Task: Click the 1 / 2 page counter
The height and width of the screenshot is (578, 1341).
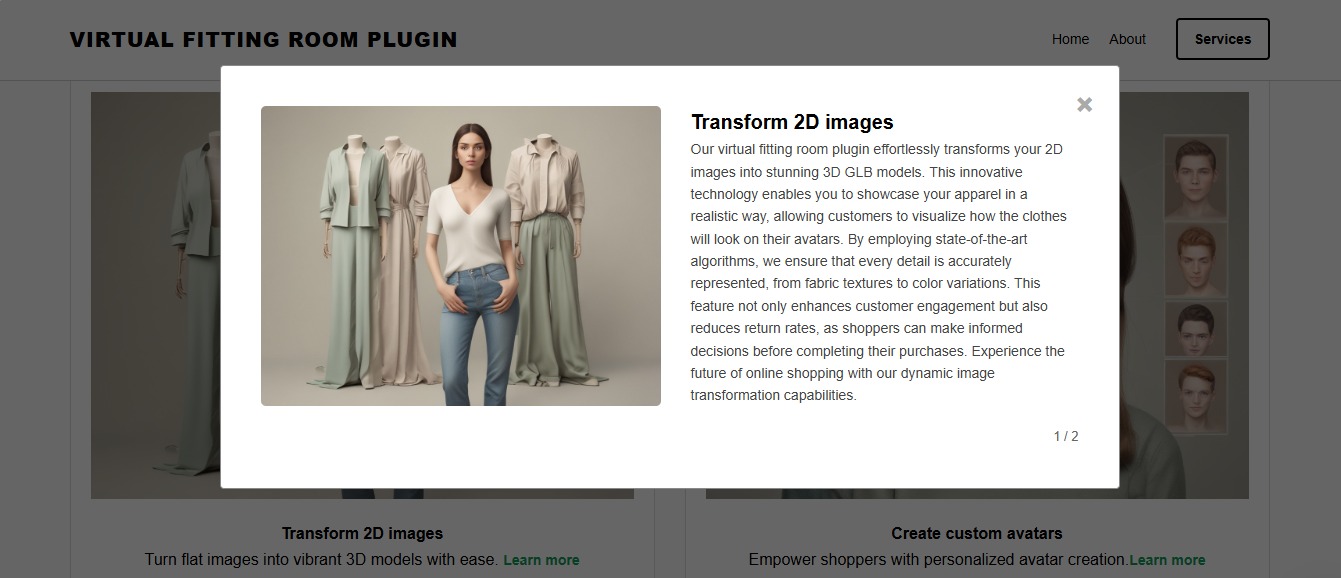Action: pos(1066,436)
